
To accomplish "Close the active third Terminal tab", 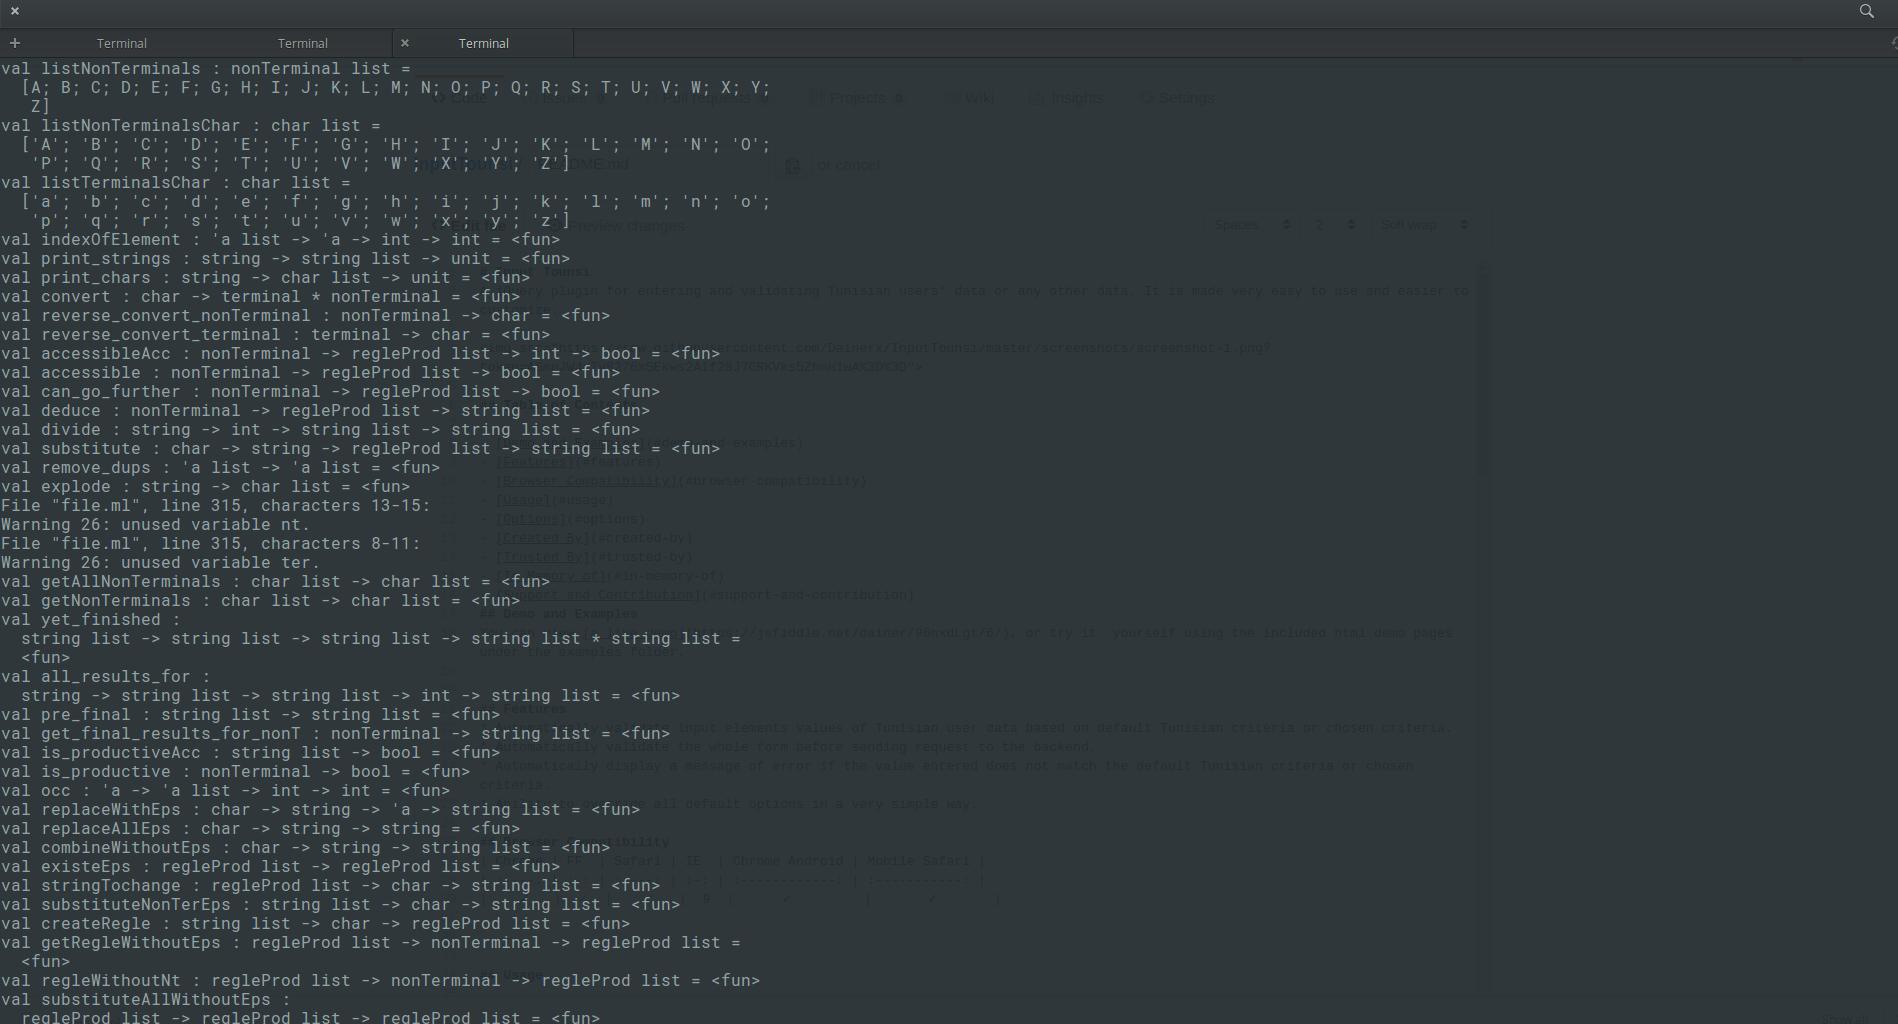I will click(x=405, y=43).
